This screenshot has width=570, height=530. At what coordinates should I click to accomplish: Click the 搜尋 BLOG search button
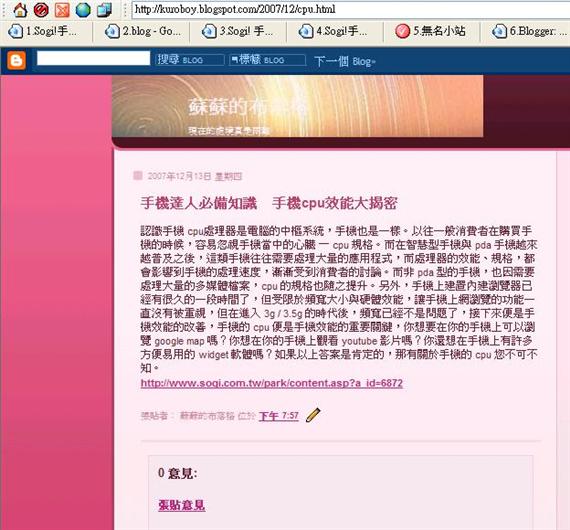click(190, 60)
